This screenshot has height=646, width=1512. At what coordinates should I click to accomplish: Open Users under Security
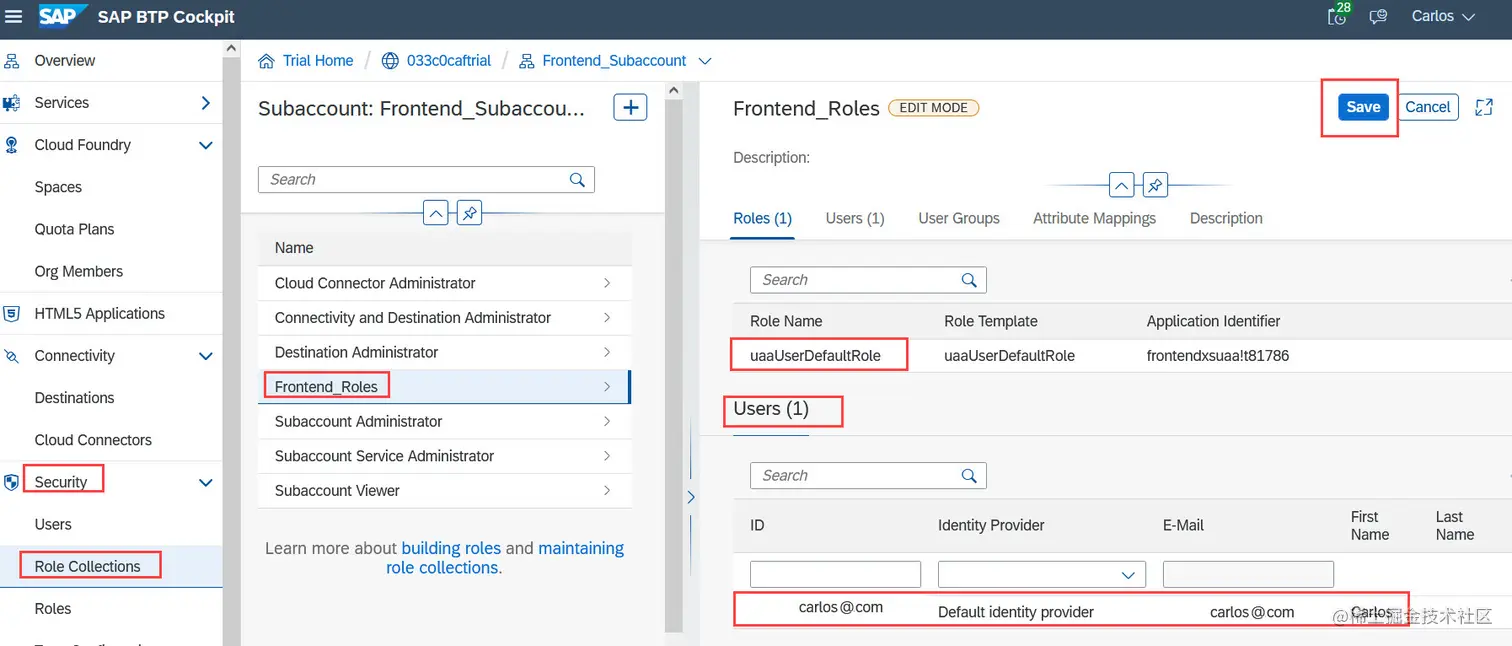[x=53, y=524]
